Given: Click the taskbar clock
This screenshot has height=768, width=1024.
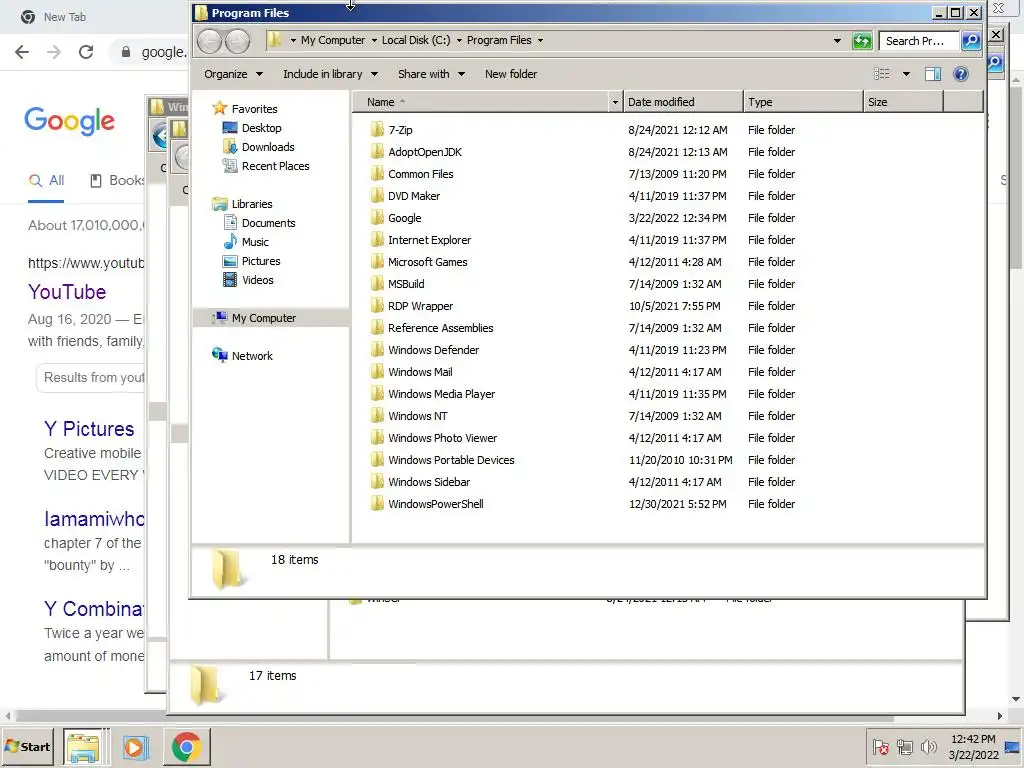Looking at the screenshot, I should click(x=973, y=746).
